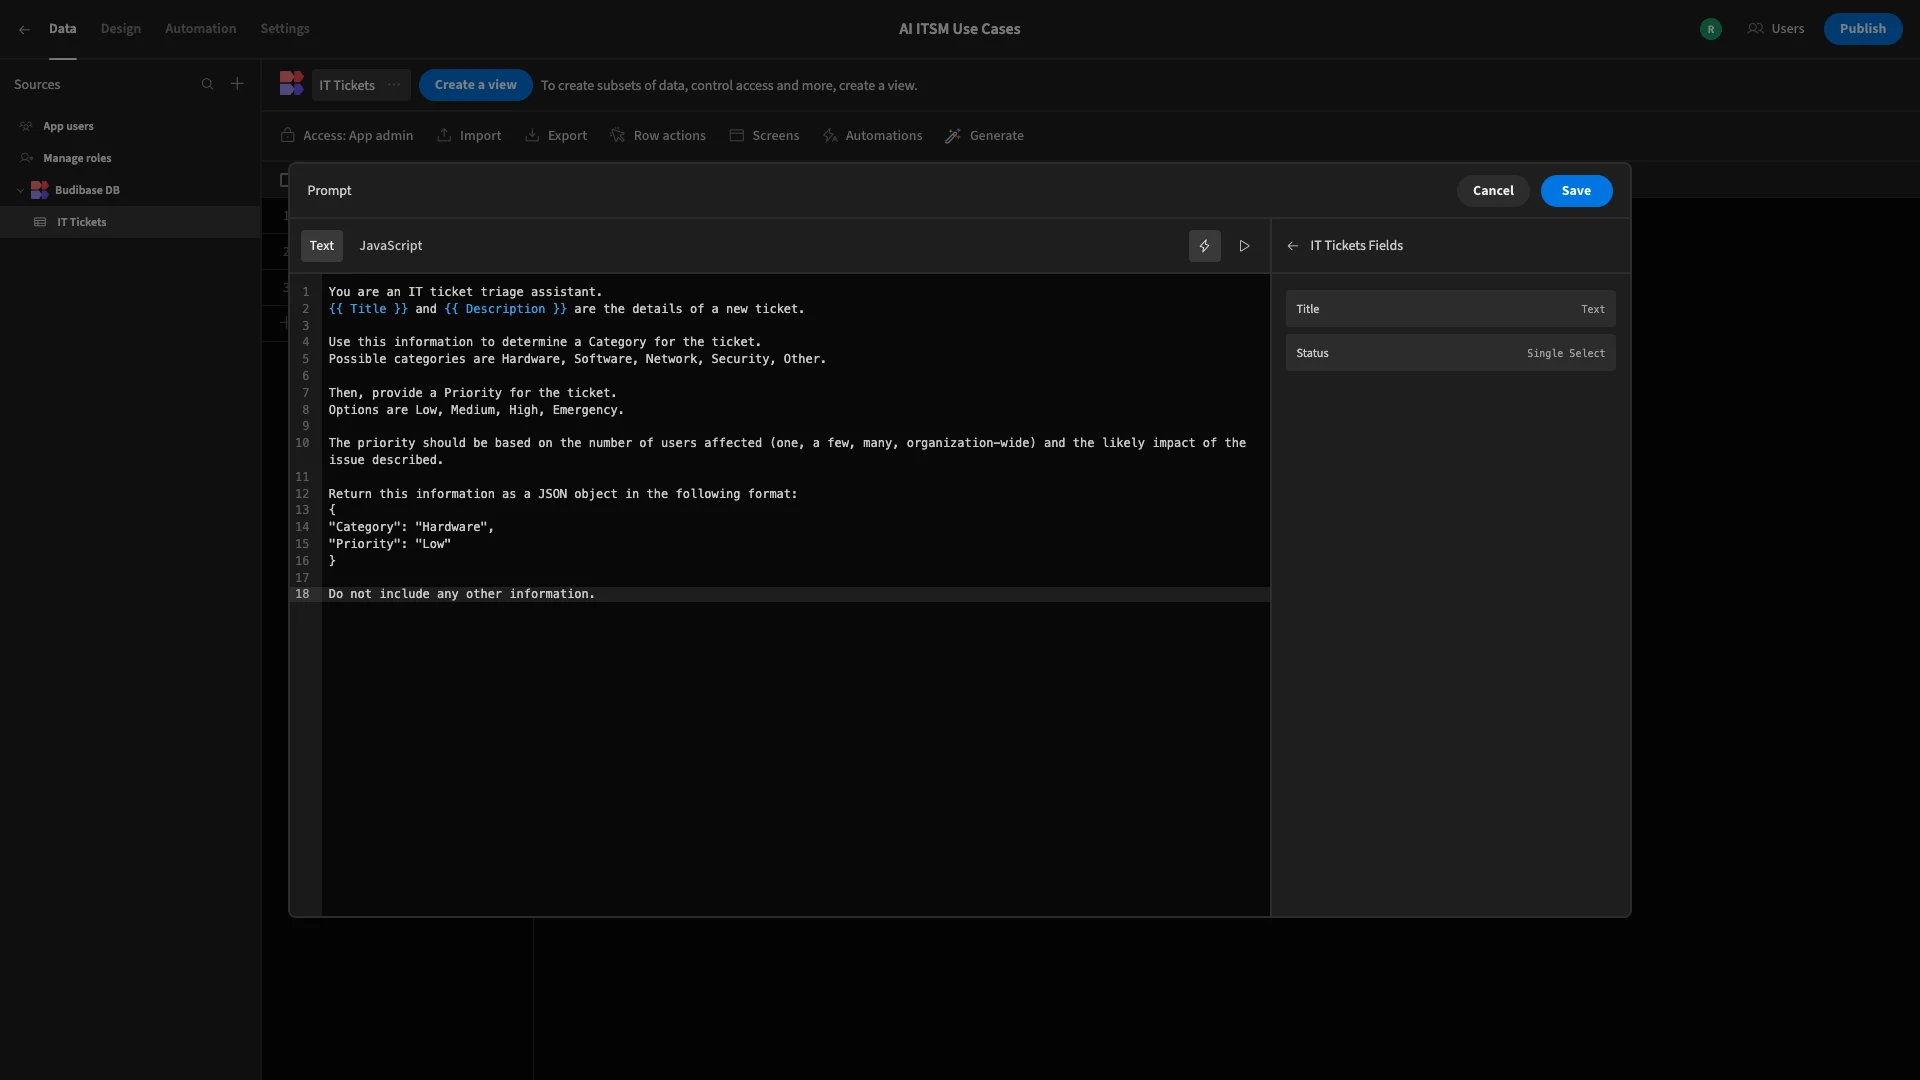
Task: Click the AI ITSM Use Cases title
Action: pos(959,29)
